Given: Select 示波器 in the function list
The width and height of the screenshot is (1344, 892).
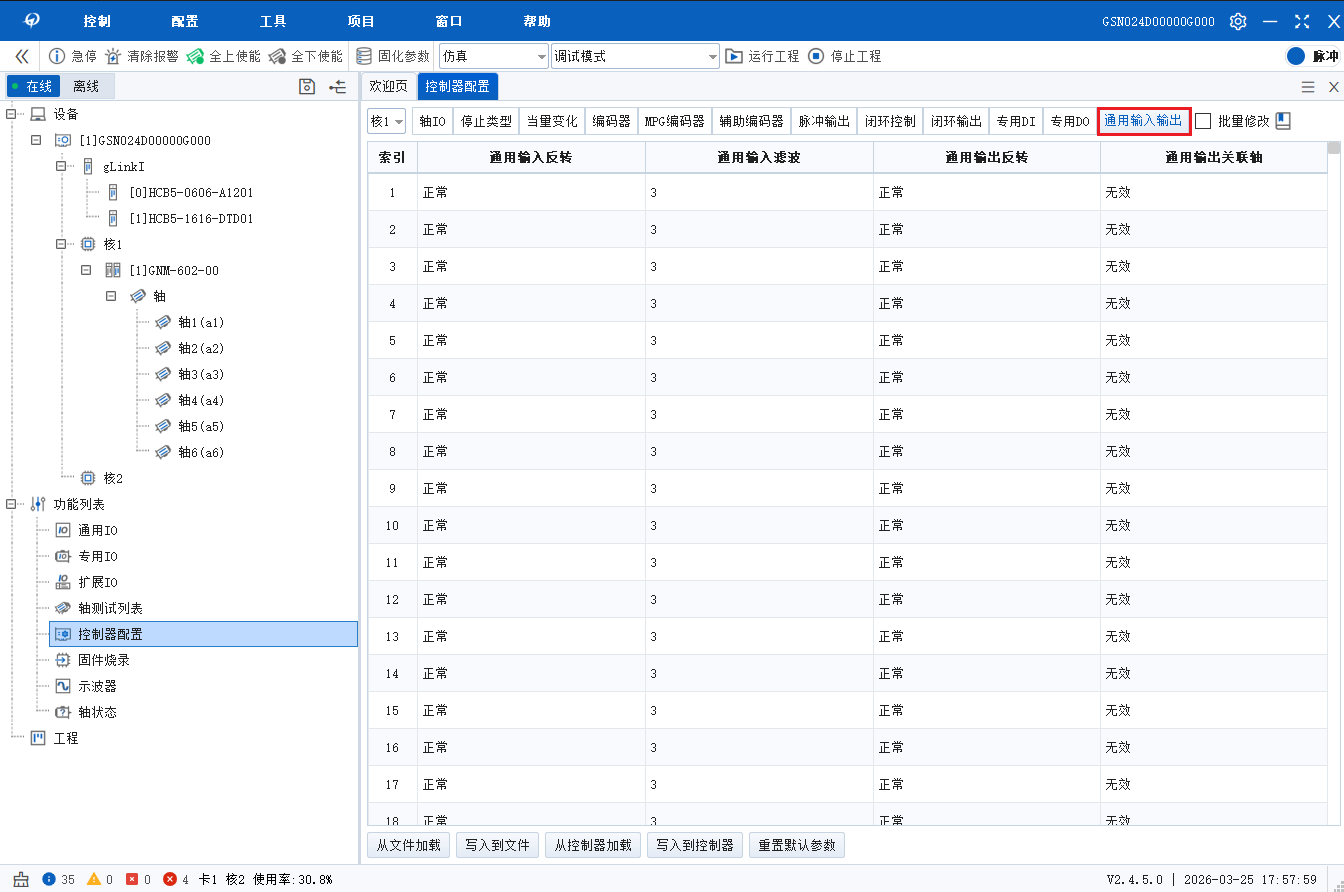Looking at the screenshot, I should pyautogui.click(x=97, y=686).
